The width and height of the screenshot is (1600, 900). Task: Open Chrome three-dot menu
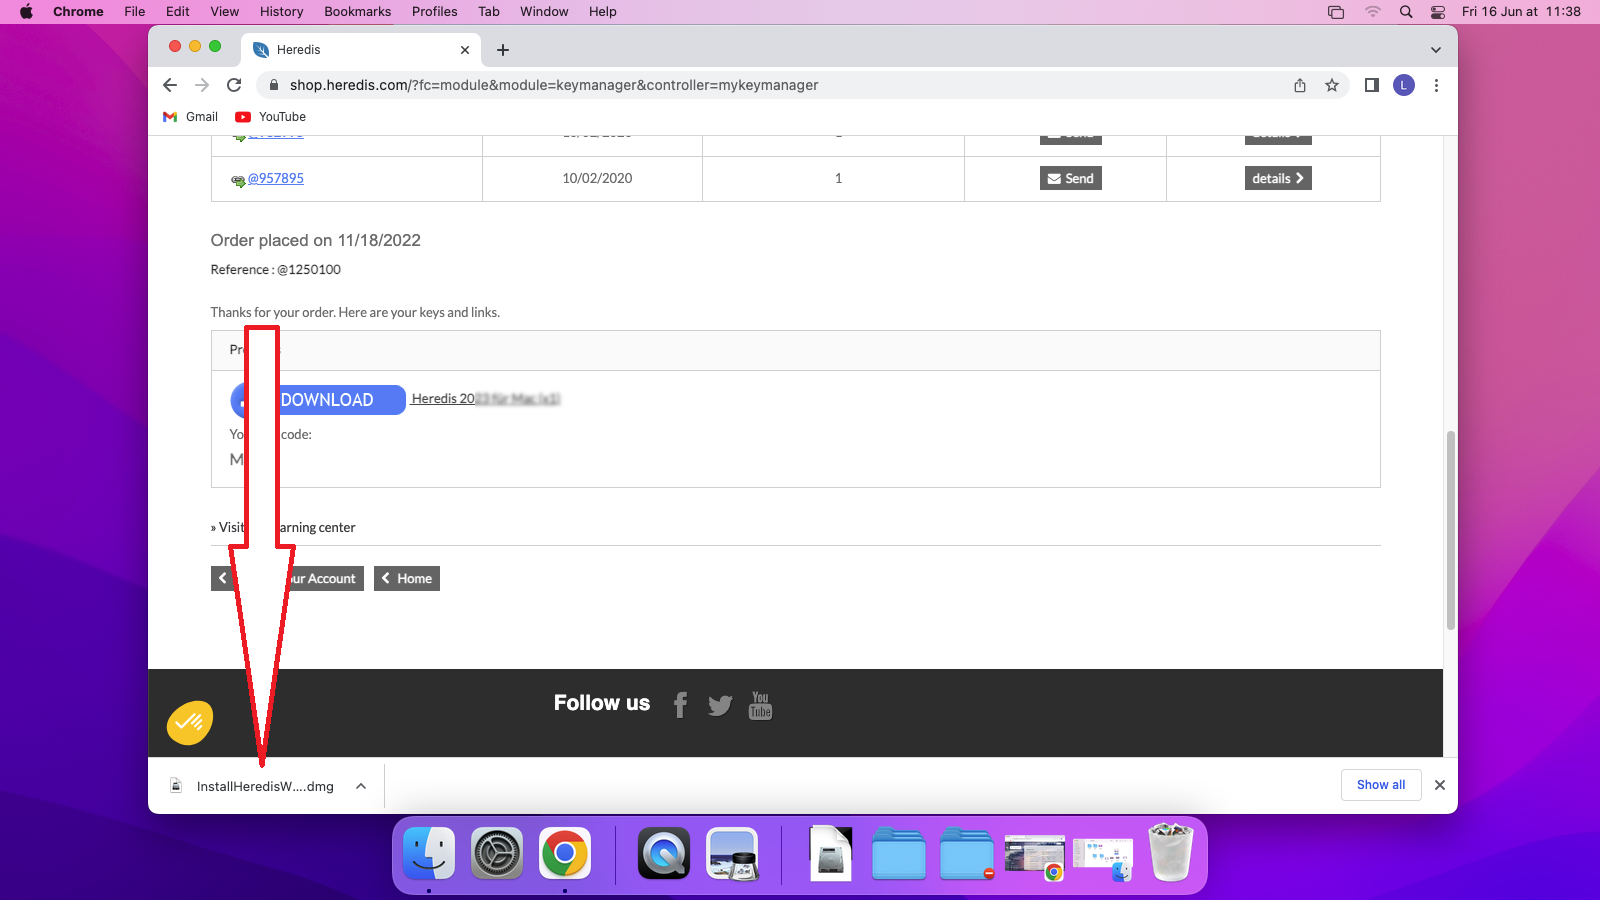(1436, 86)
